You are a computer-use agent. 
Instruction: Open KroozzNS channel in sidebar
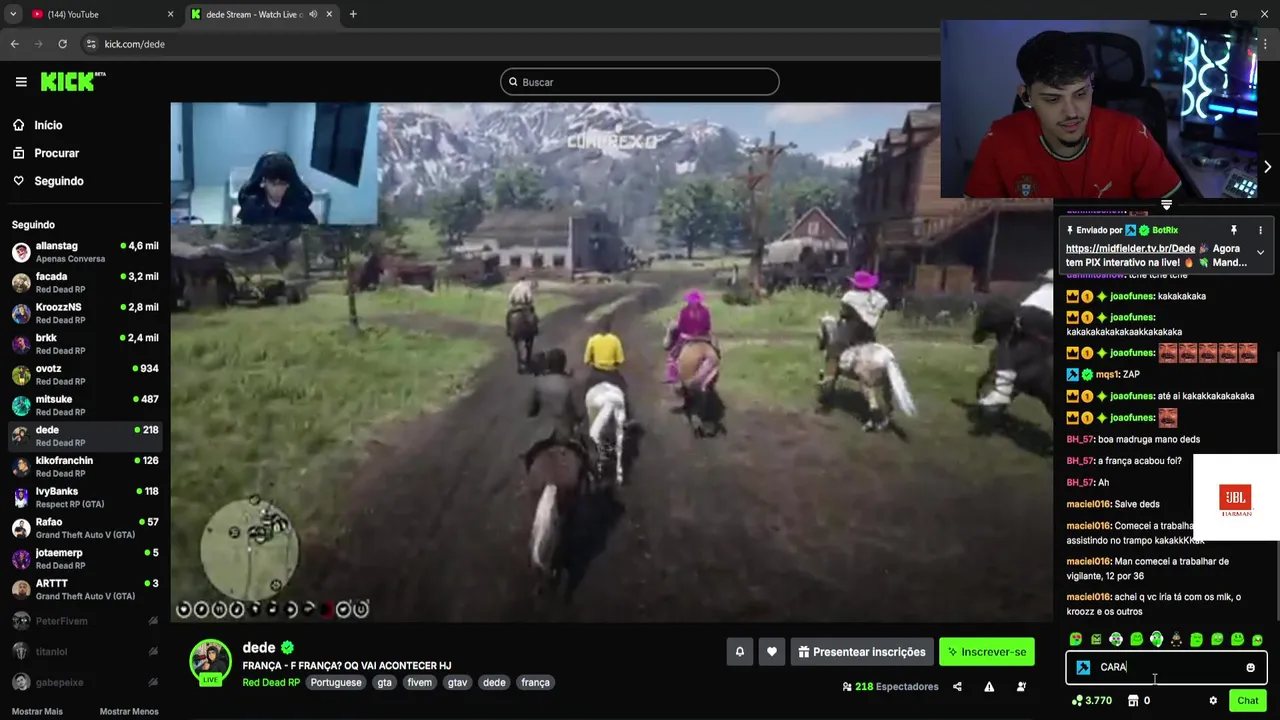coord(85,313)
